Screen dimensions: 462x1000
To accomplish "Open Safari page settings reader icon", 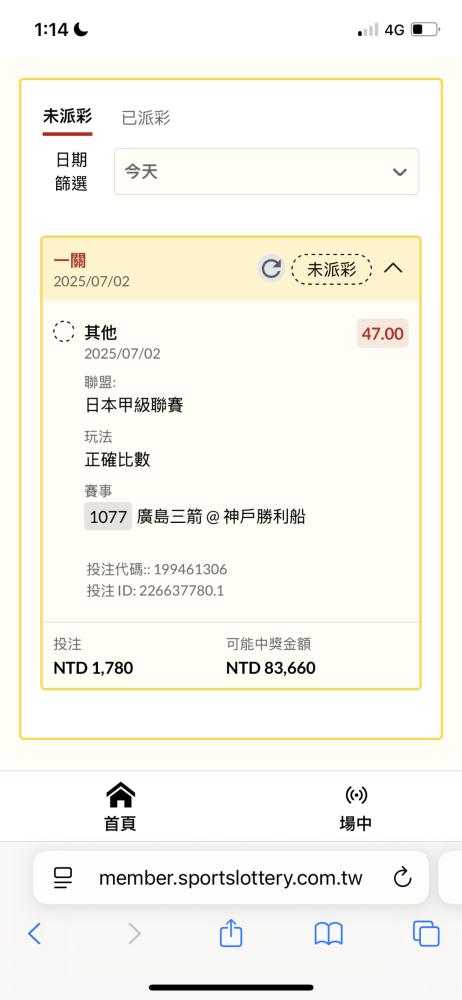I will pyautogui.click(x=63, y=878).
